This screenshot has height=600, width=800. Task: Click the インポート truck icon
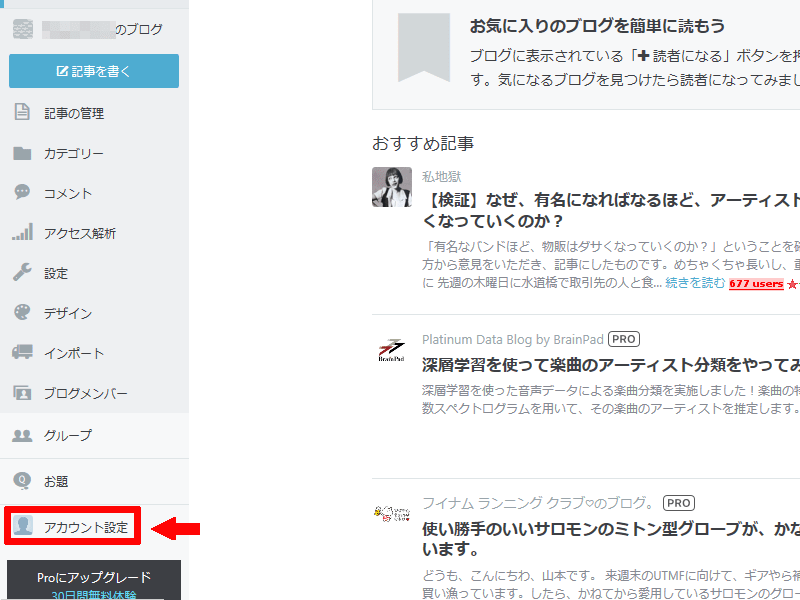tap(22, 352)
